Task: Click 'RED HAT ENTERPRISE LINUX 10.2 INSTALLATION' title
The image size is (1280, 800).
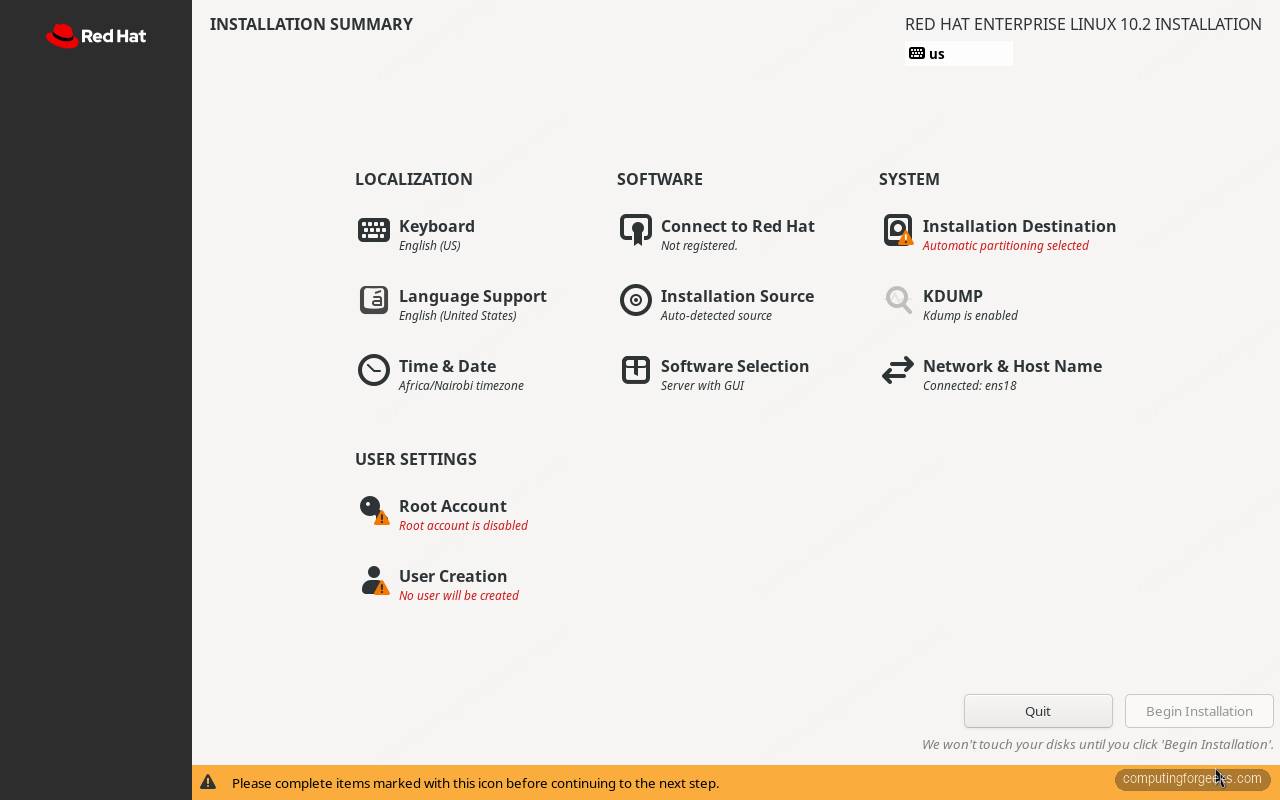Action: pos(1083,24)
